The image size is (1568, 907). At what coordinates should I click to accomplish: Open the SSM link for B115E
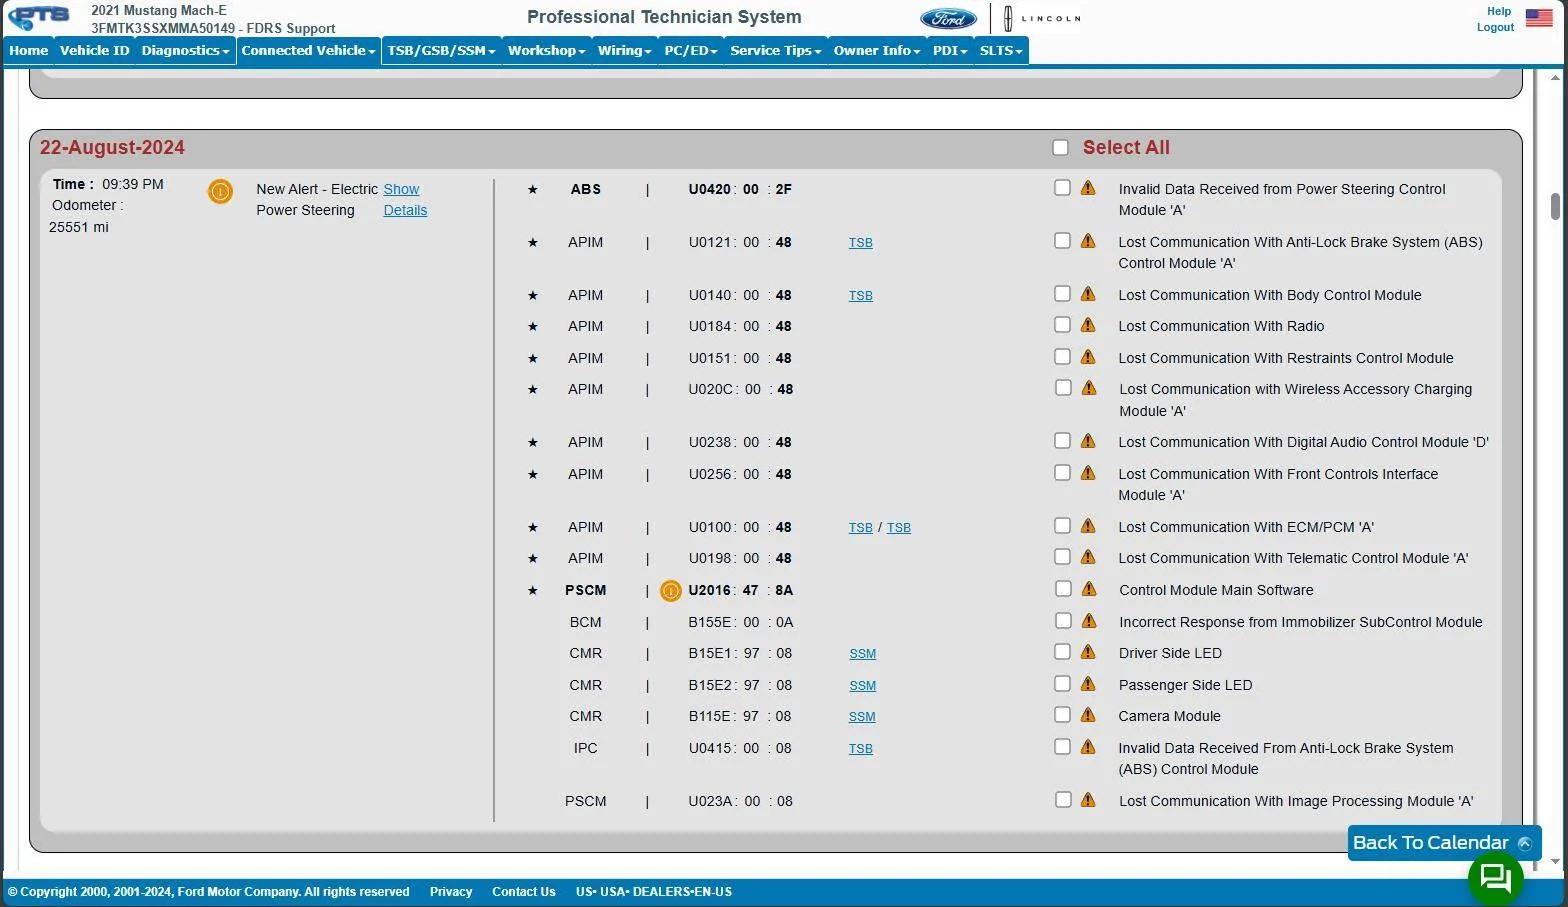point(862,717)
